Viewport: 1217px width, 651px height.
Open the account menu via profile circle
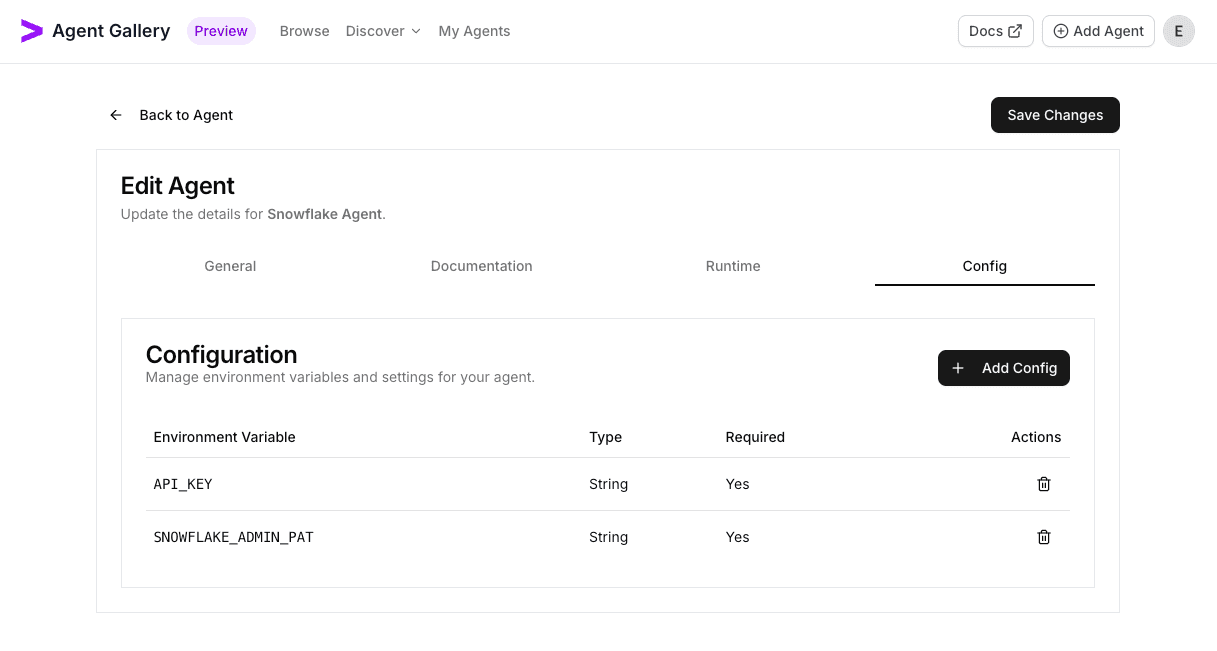click(x=1179, y=31)
